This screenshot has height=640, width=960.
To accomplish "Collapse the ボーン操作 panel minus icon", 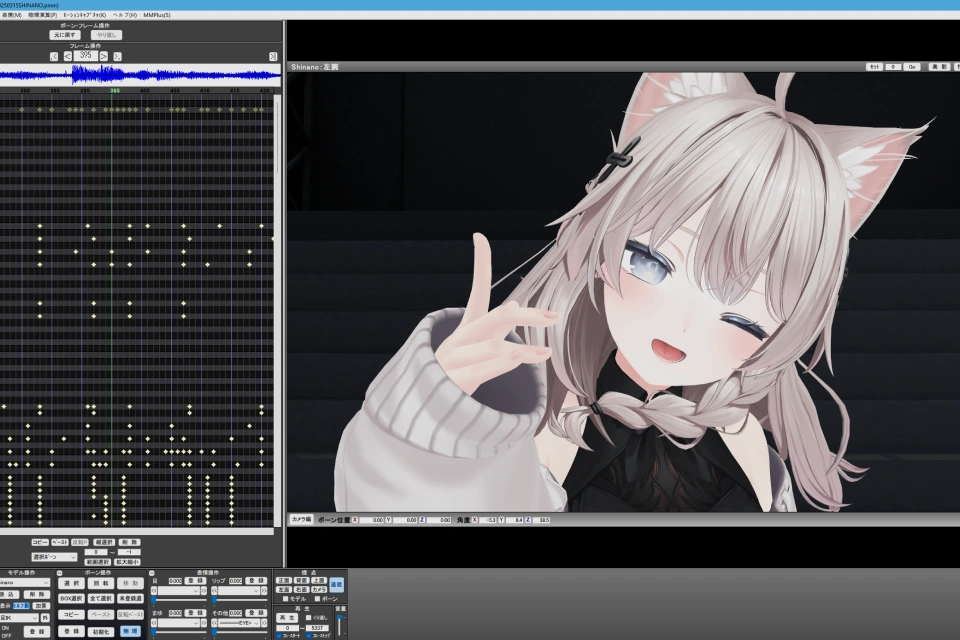I will (x=59, y=573).
